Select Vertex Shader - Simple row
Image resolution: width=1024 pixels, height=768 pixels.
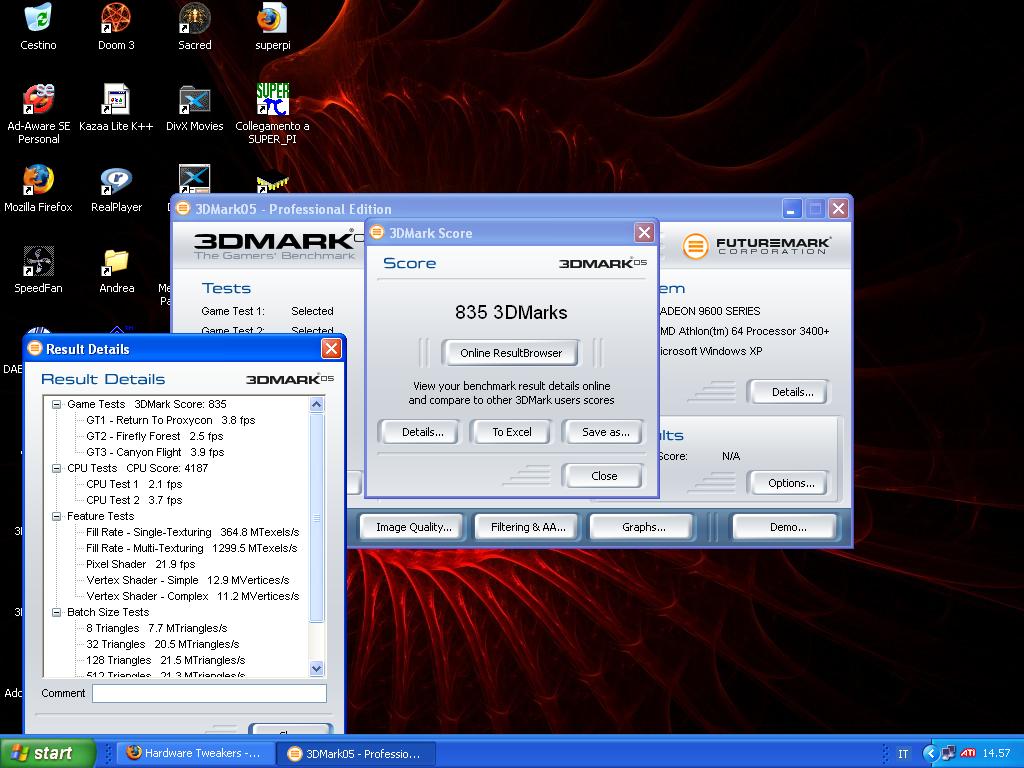[x=187, y=580]
